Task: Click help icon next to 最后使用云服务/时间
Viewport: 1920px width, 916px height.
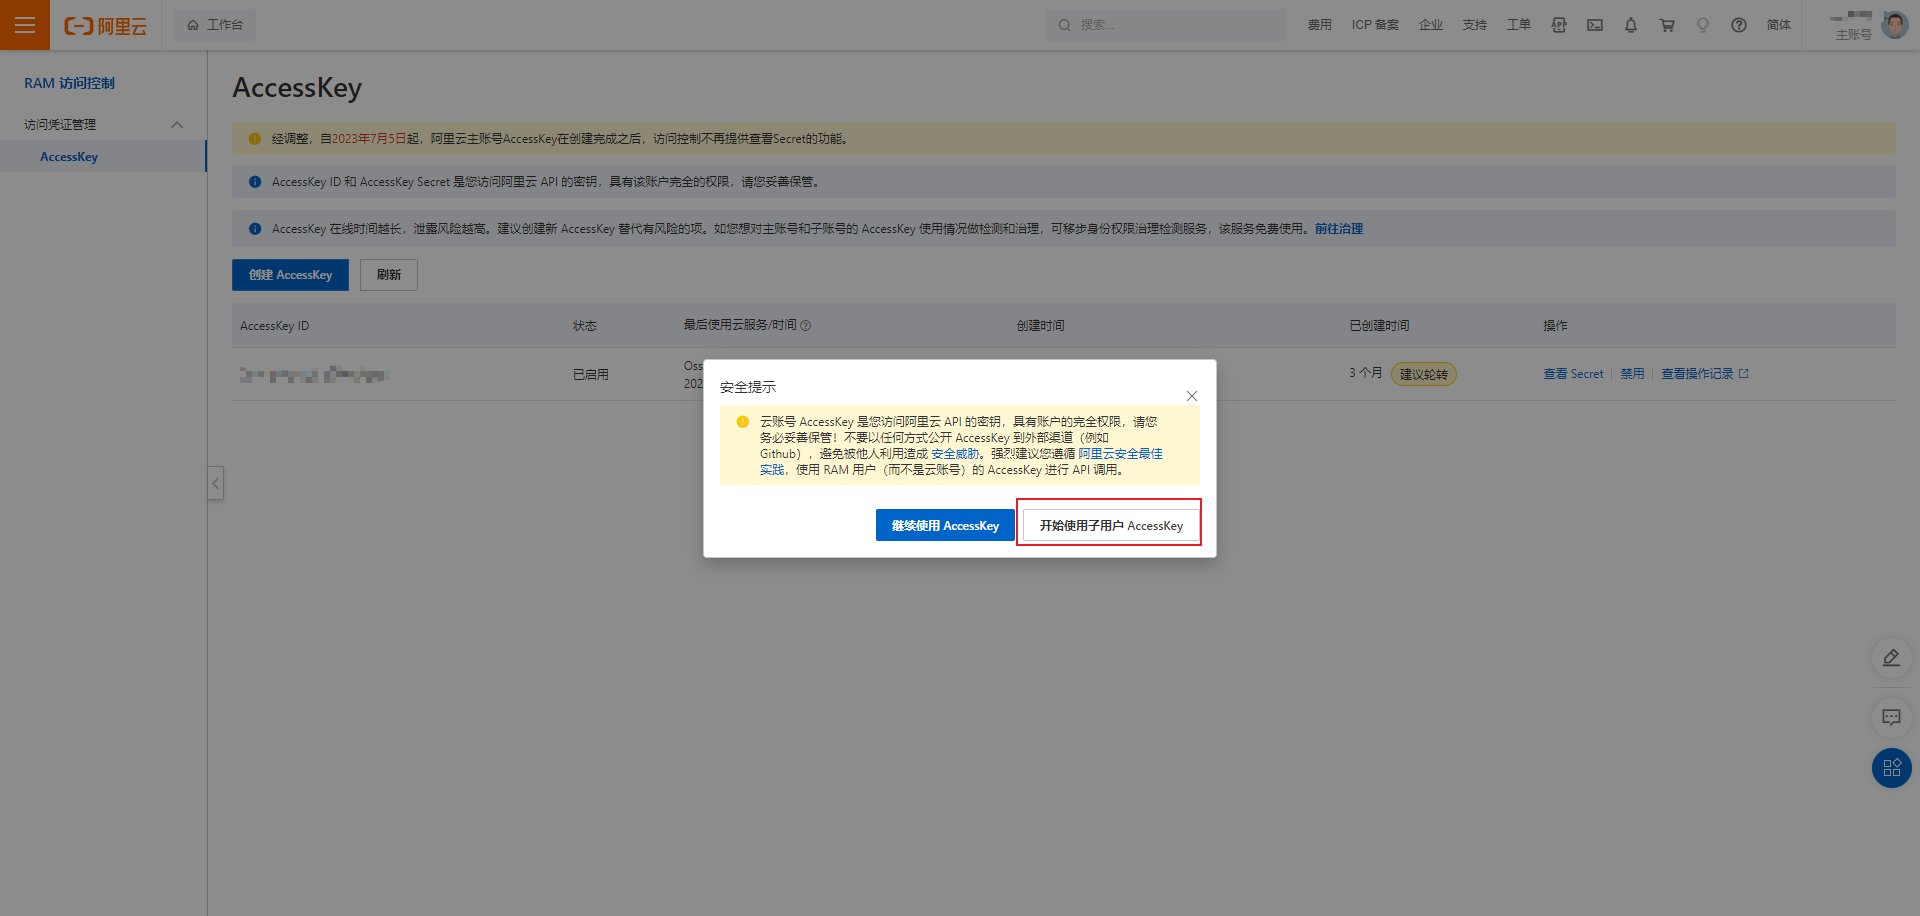Action: 806,326
